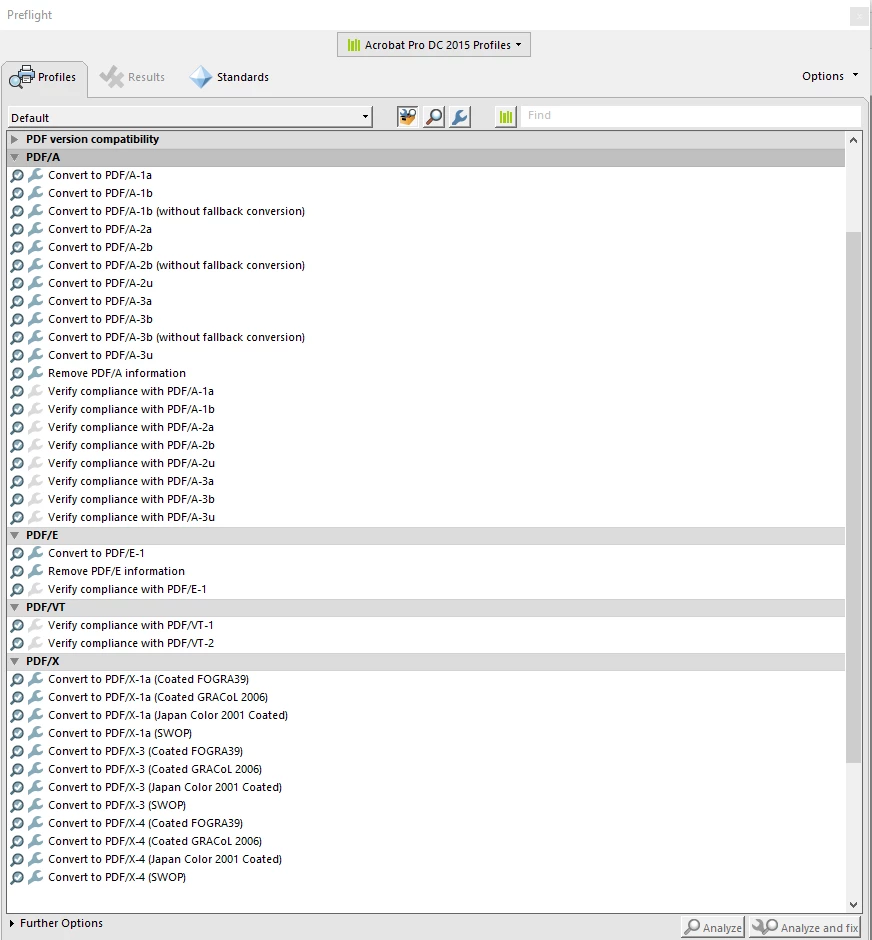Screen dimensions: 872x940
Task: Click magnifier icon for Remove PDF/A information
Action: (17, 373)
